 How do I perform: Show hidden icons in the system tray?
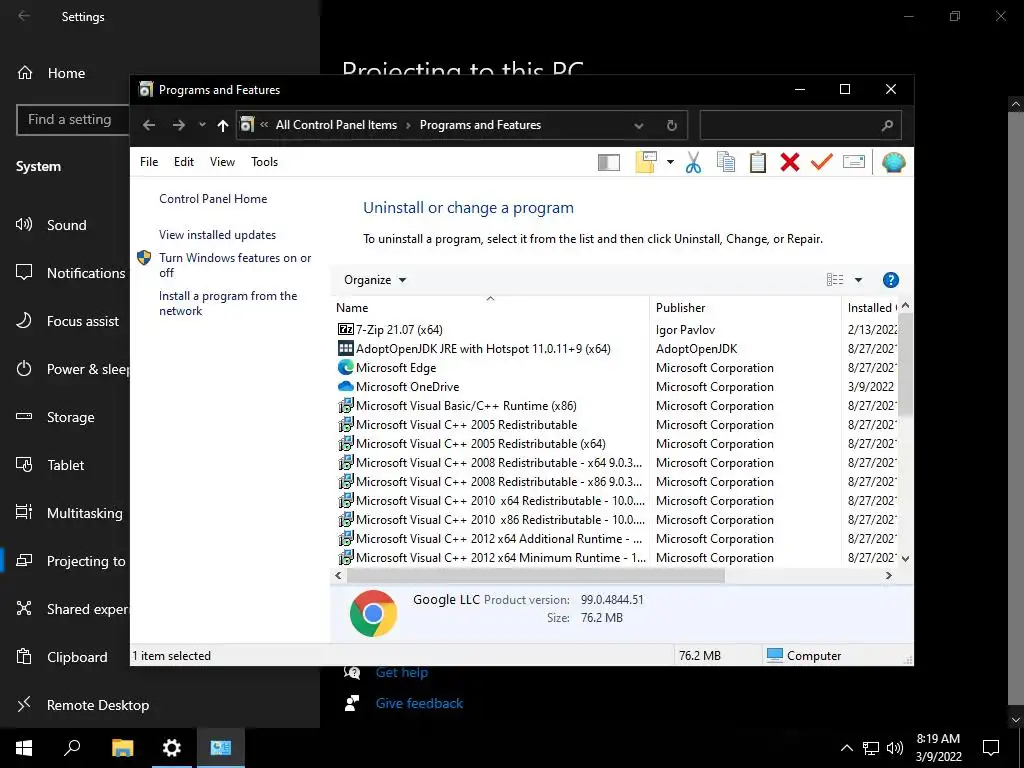[846, 748]
